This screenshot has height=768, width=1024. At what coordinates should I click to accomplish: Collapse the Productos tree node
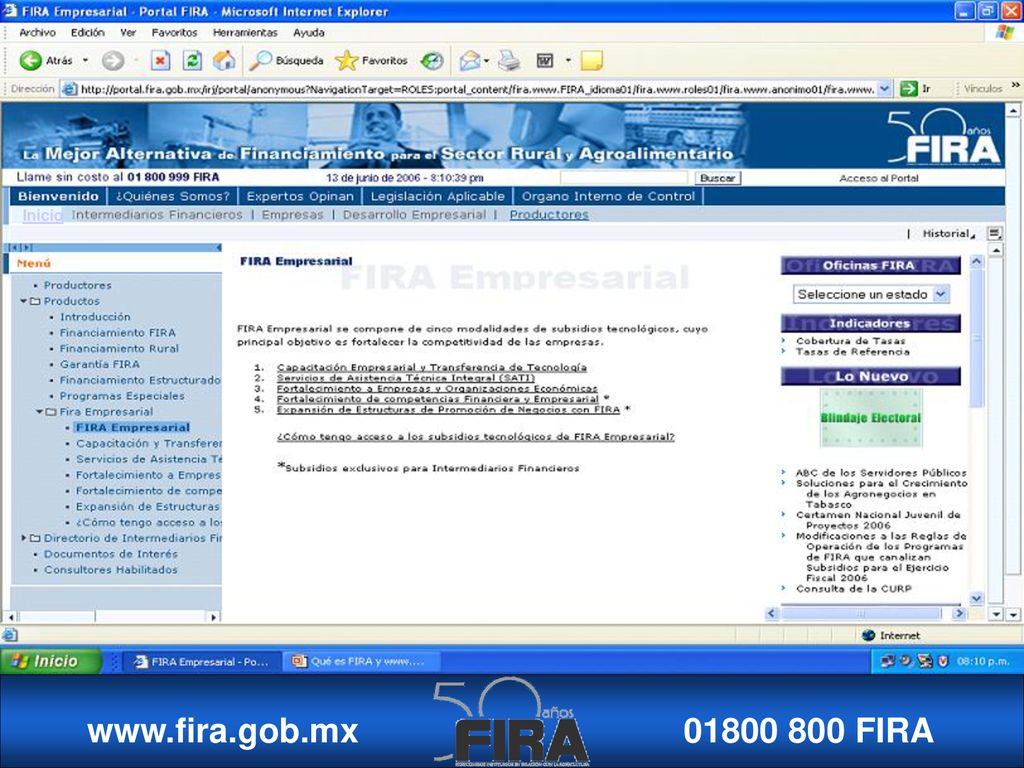24,301
